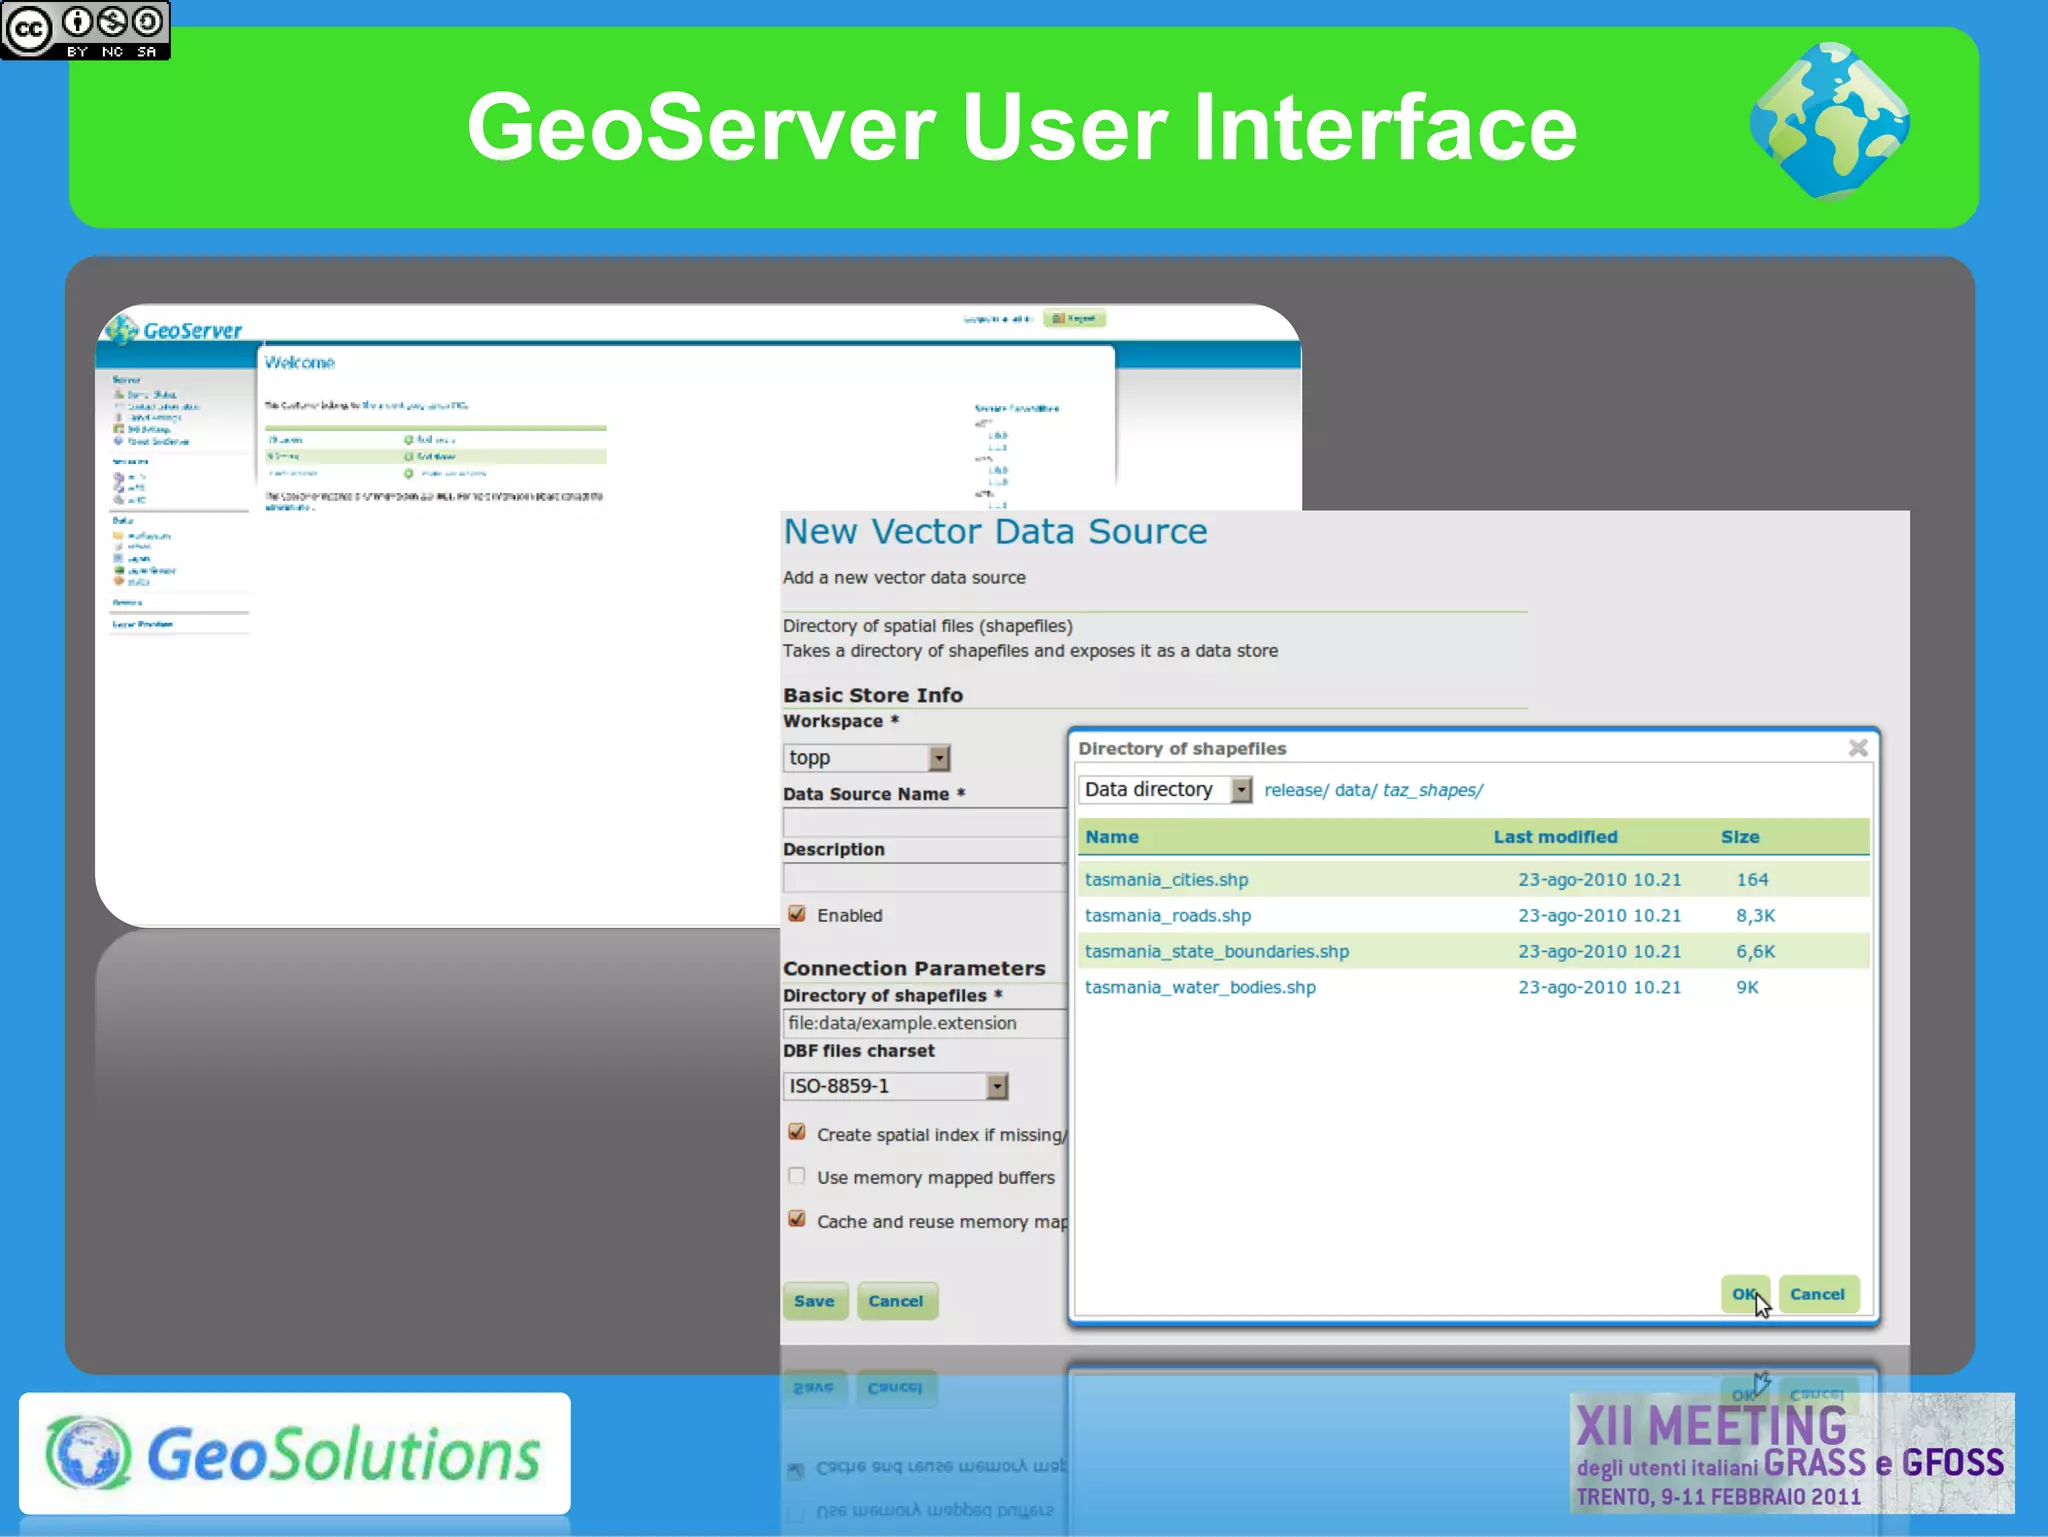
Task: Click the Save button on the data source form
Action: 815,1301
